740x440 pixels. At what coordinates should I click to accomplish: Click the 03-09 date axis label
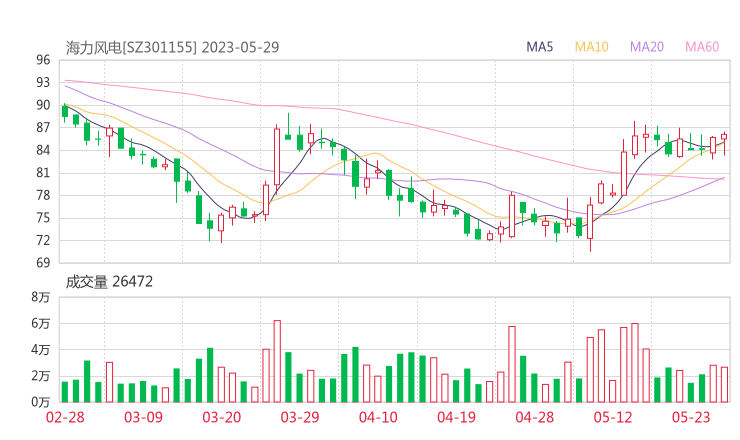pos(143,417)
